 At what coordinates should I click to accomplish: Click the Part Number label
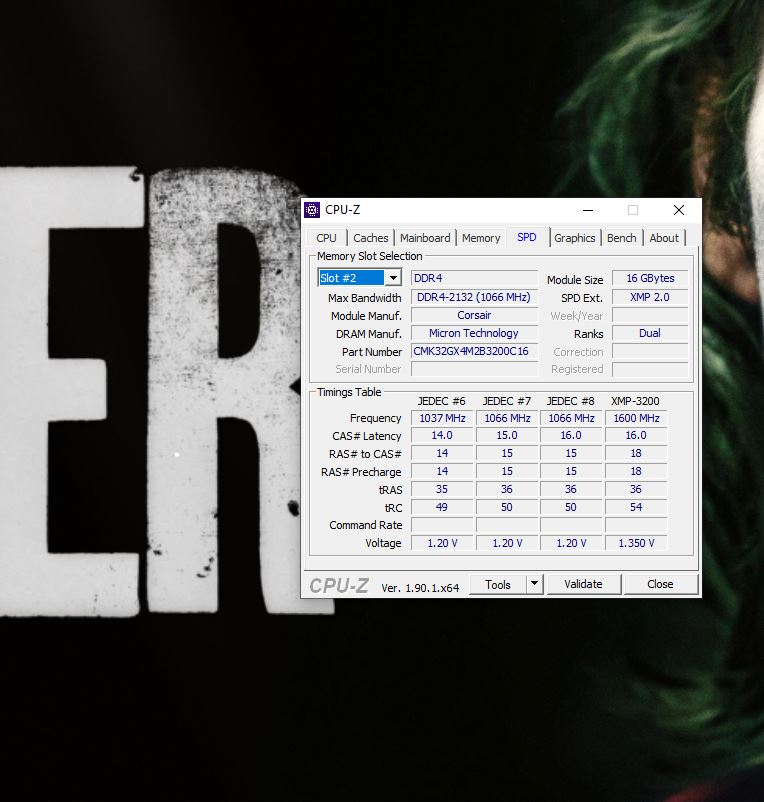tap(372, 352)
